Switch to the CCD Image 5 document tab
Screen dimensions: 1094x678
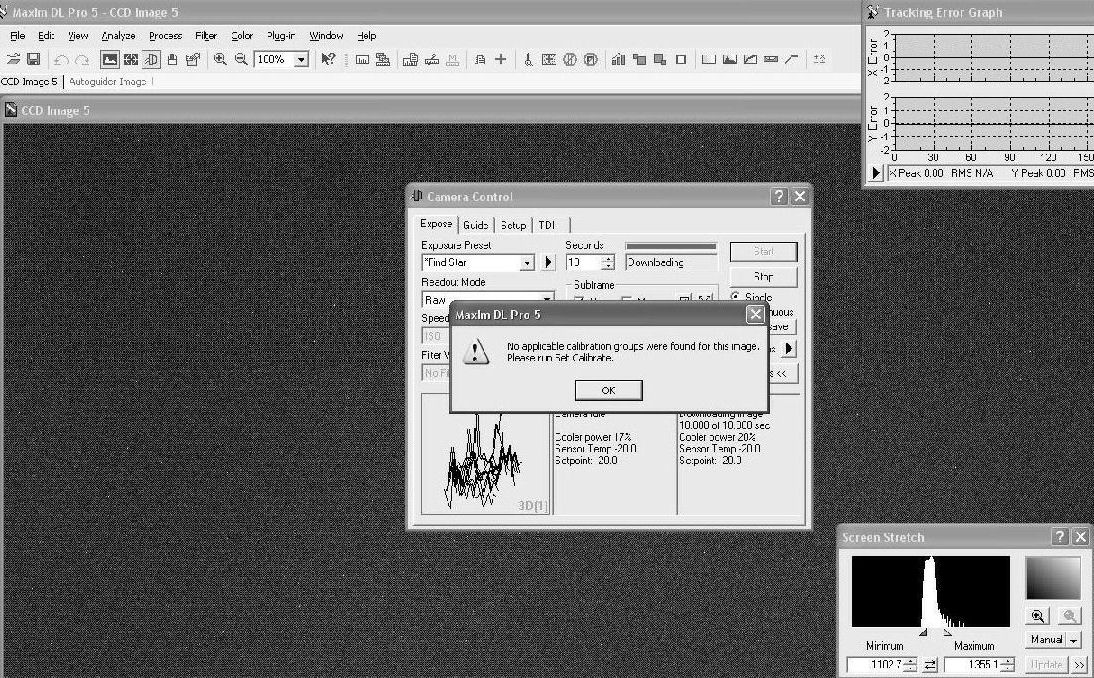[29, 82]
